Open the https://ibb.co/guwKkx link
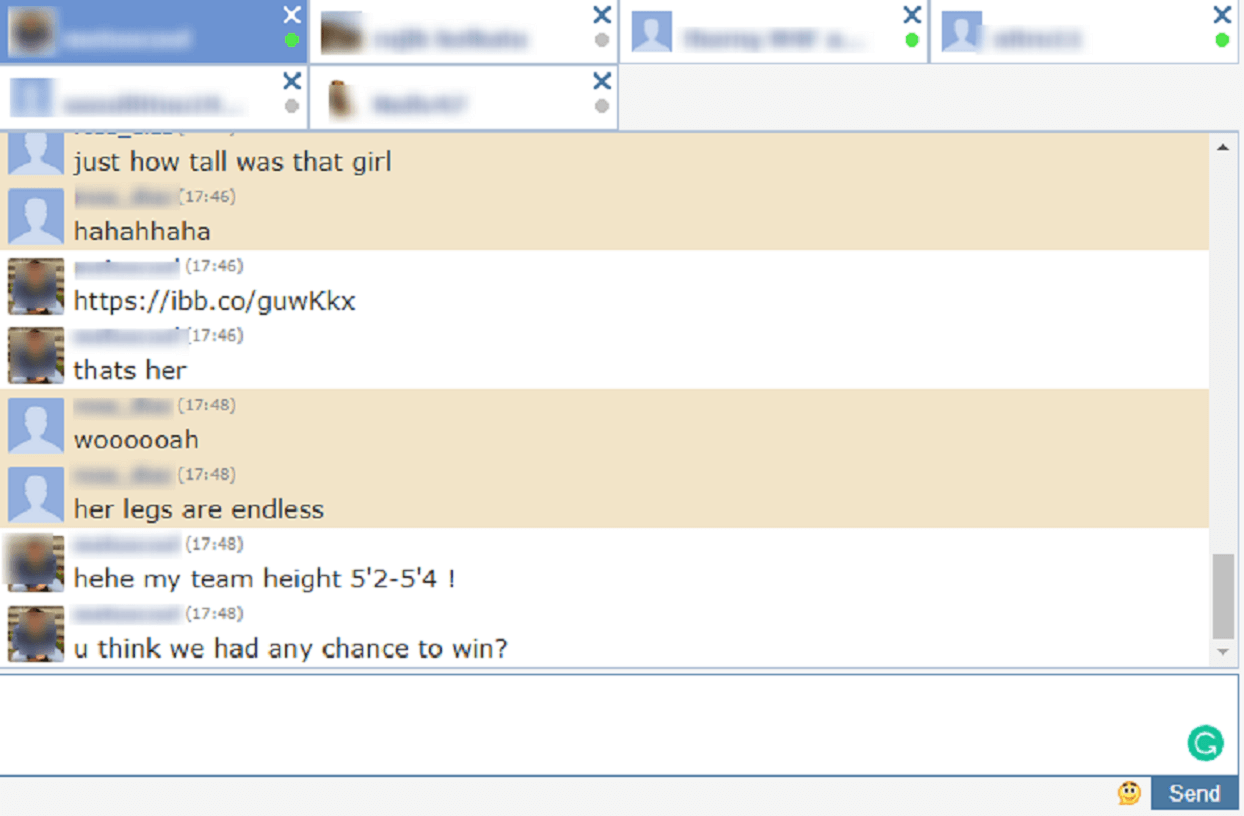 coord(215,301)
